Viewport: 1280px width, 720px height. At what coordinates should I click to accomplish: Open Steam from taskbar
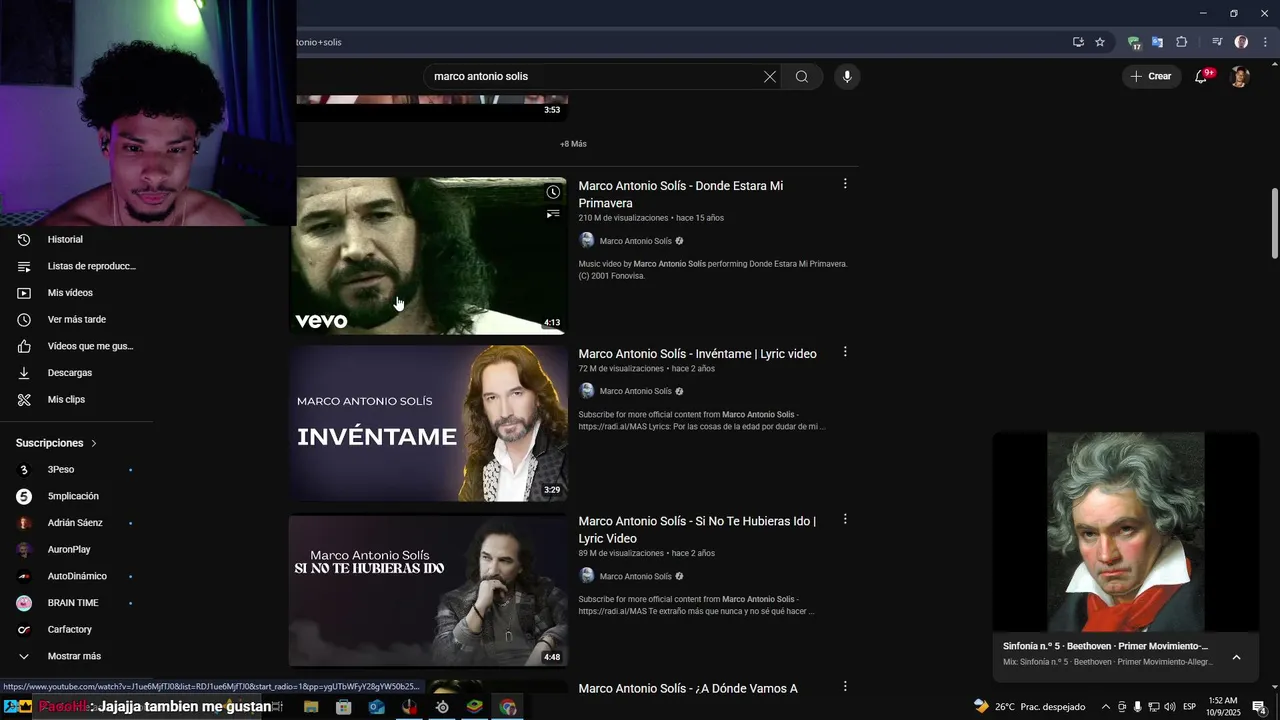point(443,707)
